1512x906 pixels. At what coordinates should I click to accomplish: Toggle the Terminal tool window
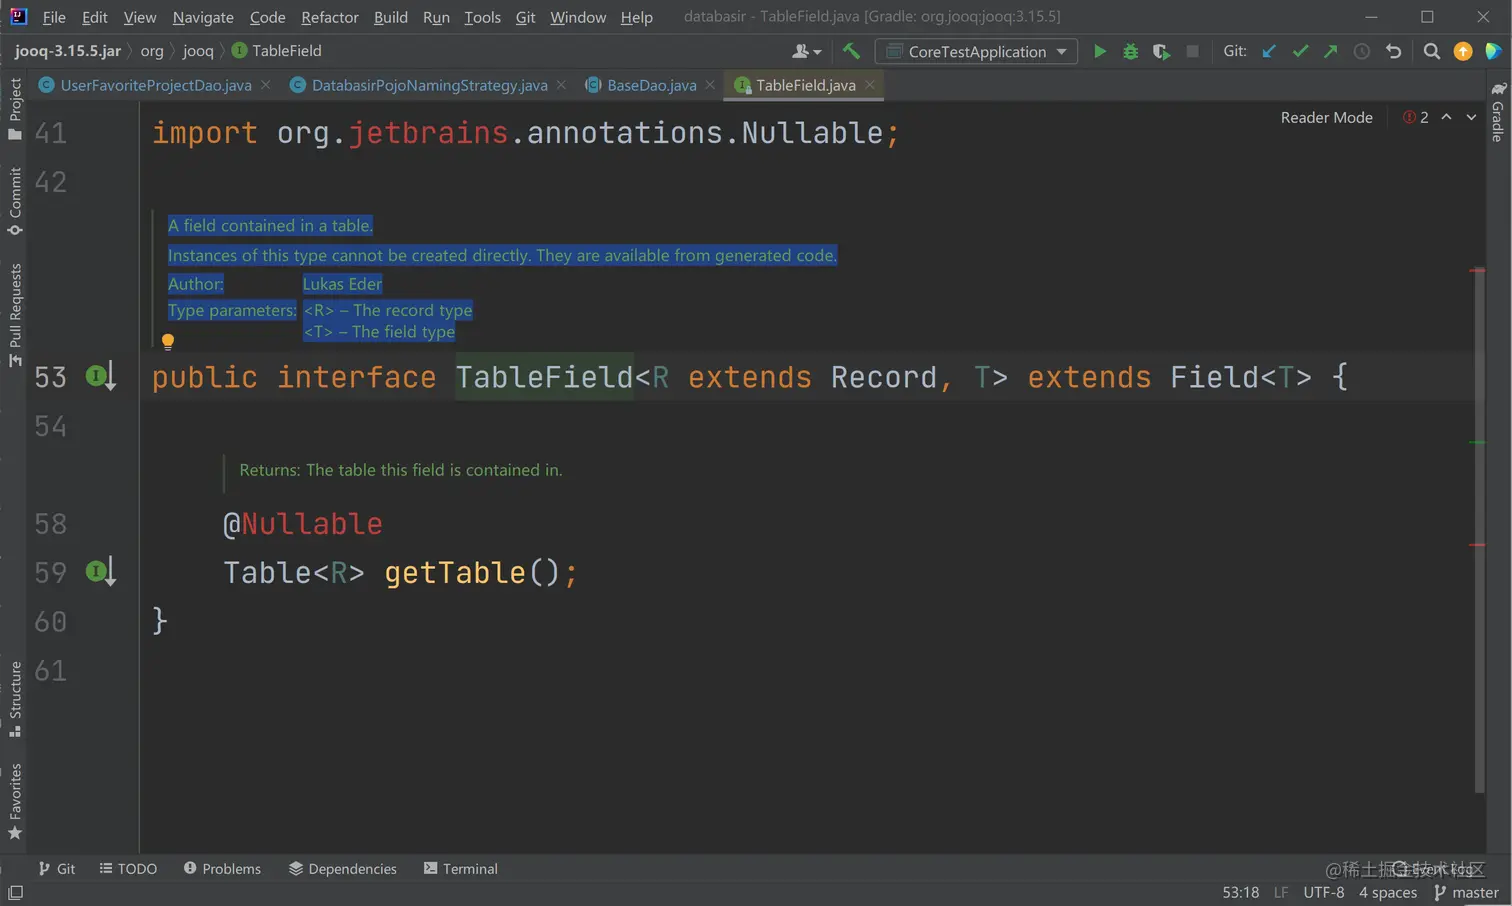pos(461,868)
